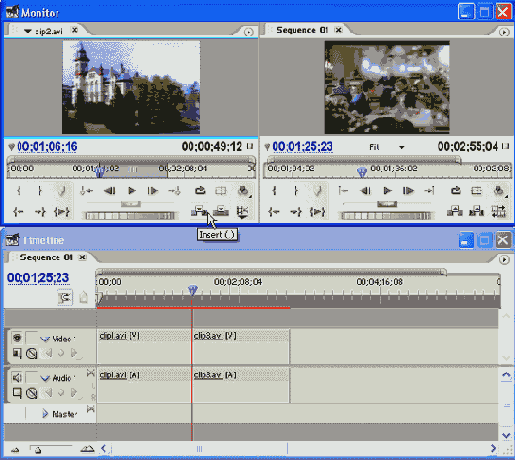Go to Out Point in Program monitor
The height and width of the screenshot is (460, 515).
tap(296, 212)
